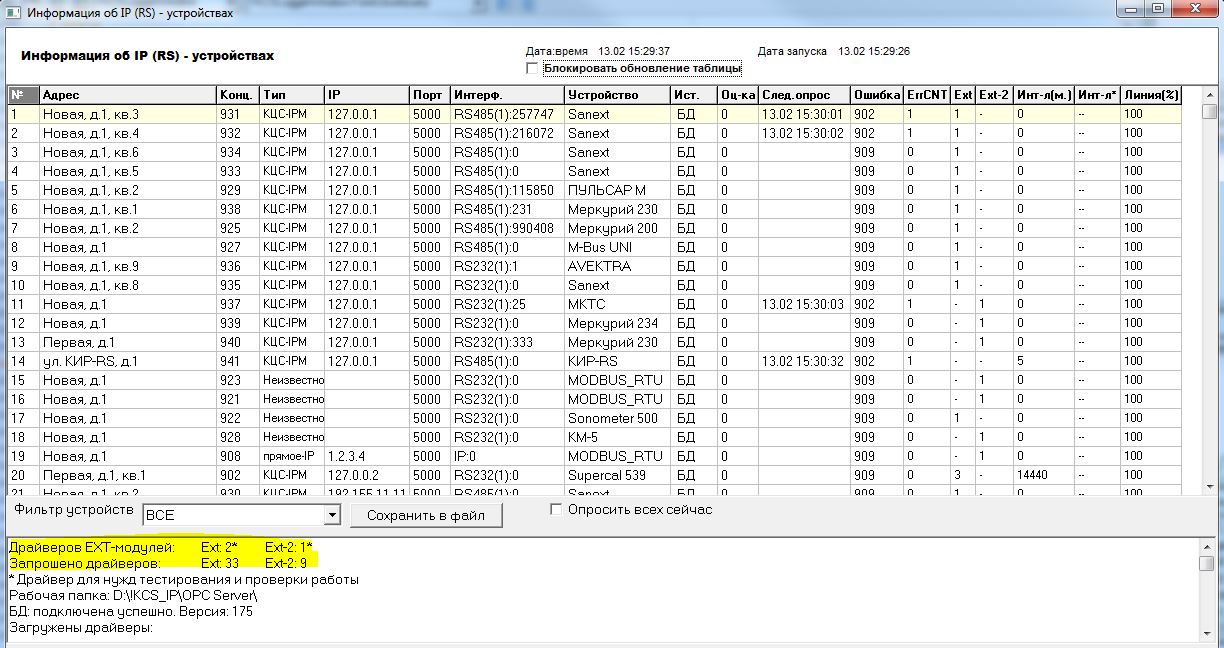The width and height of the screenshot is (1224, 648).
Task: Open the 'Фильтр устройств' dropdown arrow
Action: [333, 516]
